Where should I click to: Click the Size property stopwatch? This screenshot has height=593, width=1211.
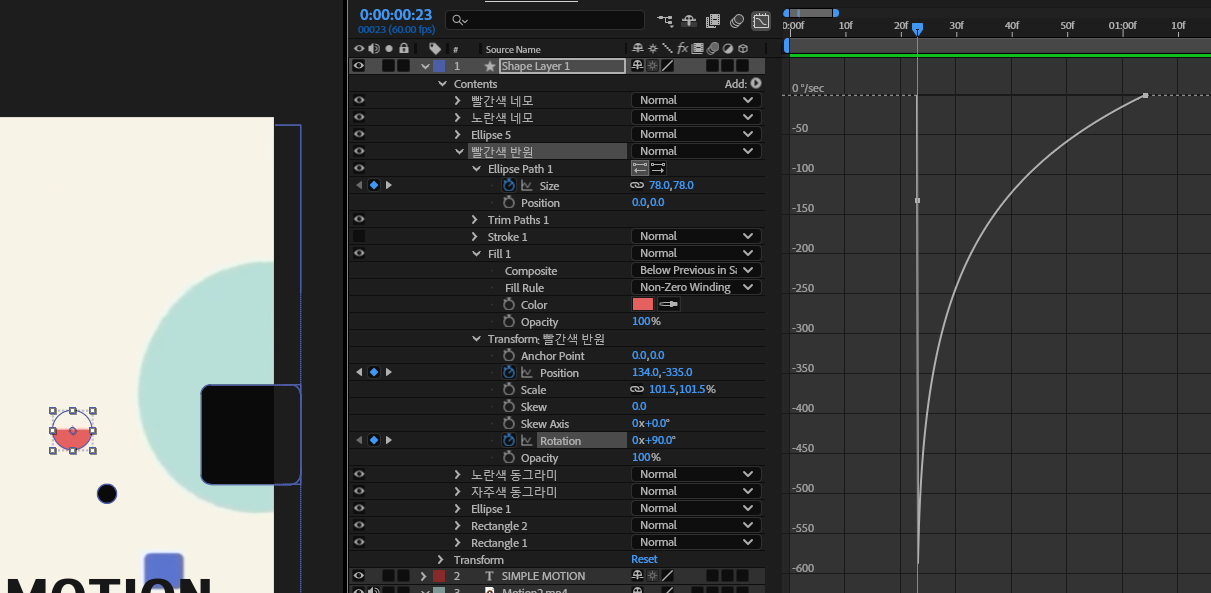[x=509, y=185]
